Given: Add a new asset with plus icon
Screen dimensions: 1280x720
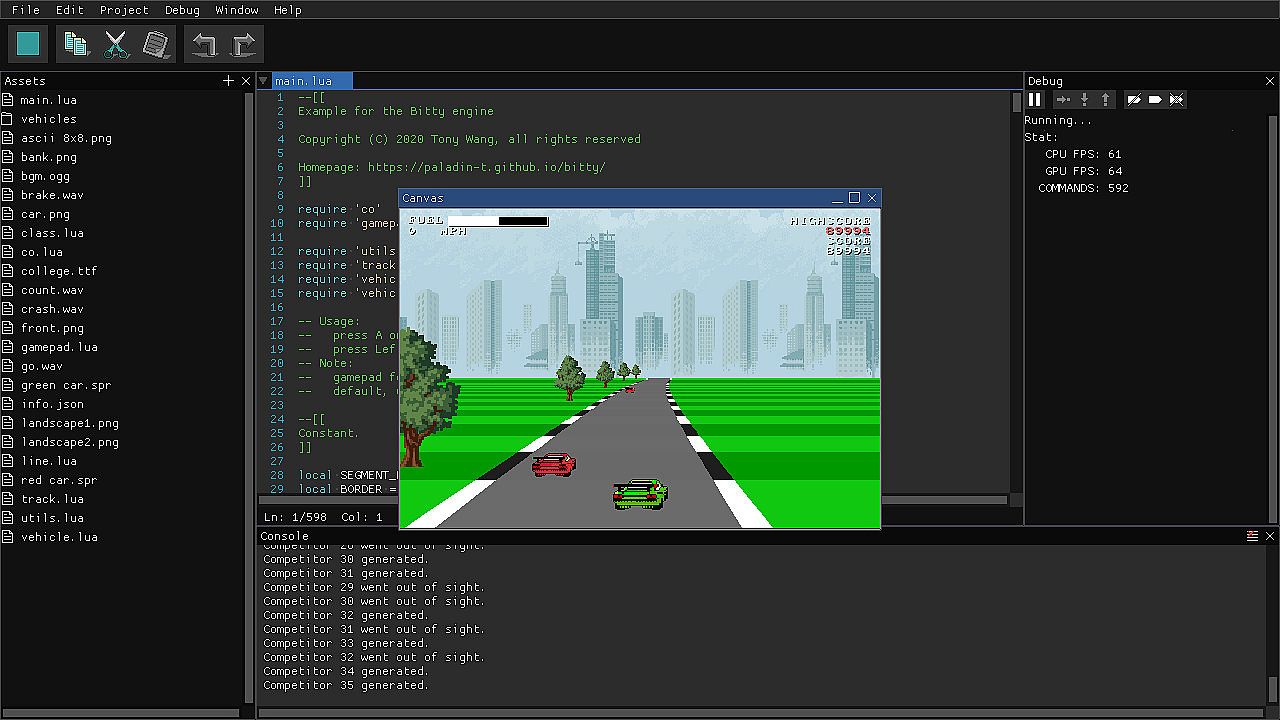Looking at the screenshot, I should [x=228, y=81].
